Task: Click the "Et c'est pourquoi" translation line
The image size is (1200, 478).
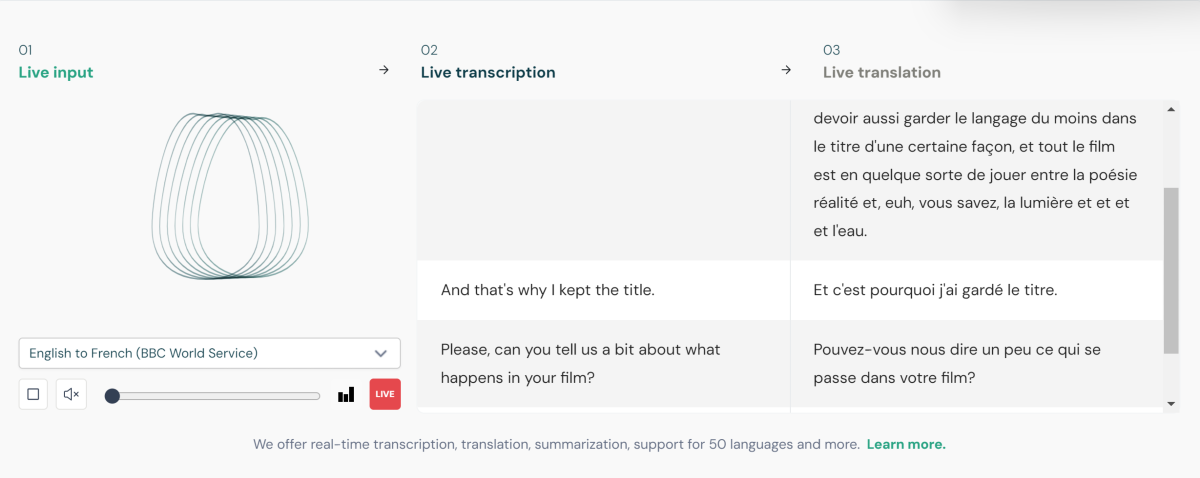Action: 935,290
